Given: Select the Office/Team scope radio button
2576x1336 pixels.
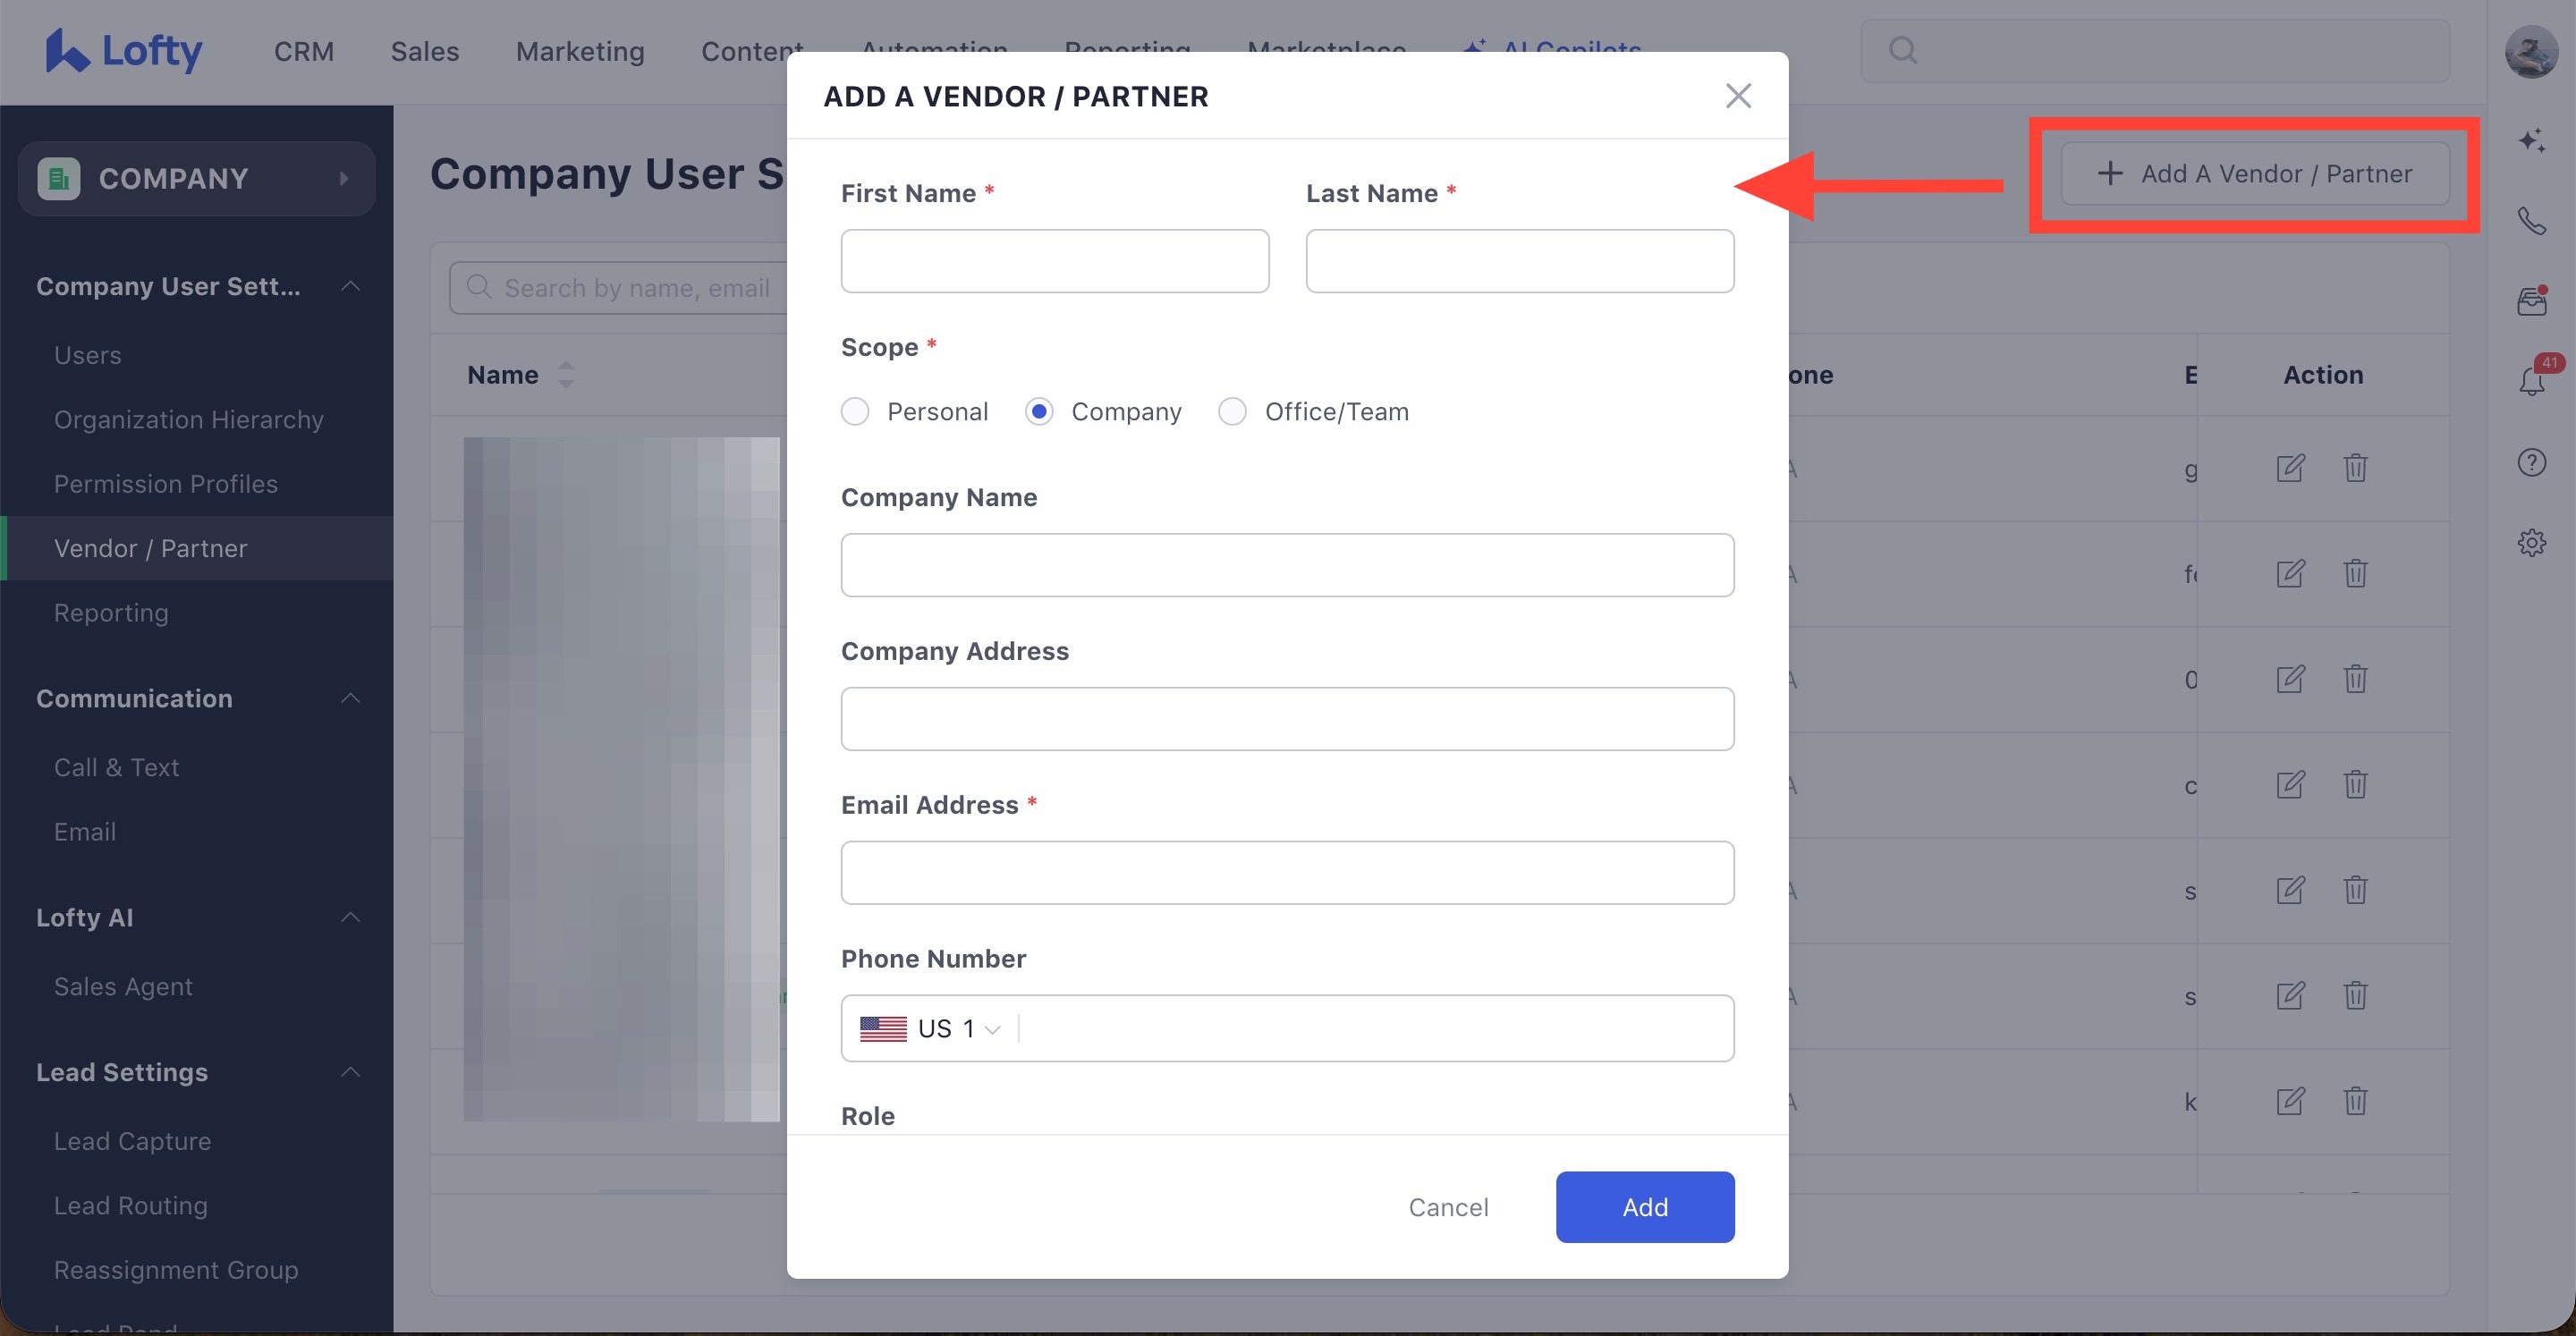Looking at the screenshot, I should [x=1232, y=411].
